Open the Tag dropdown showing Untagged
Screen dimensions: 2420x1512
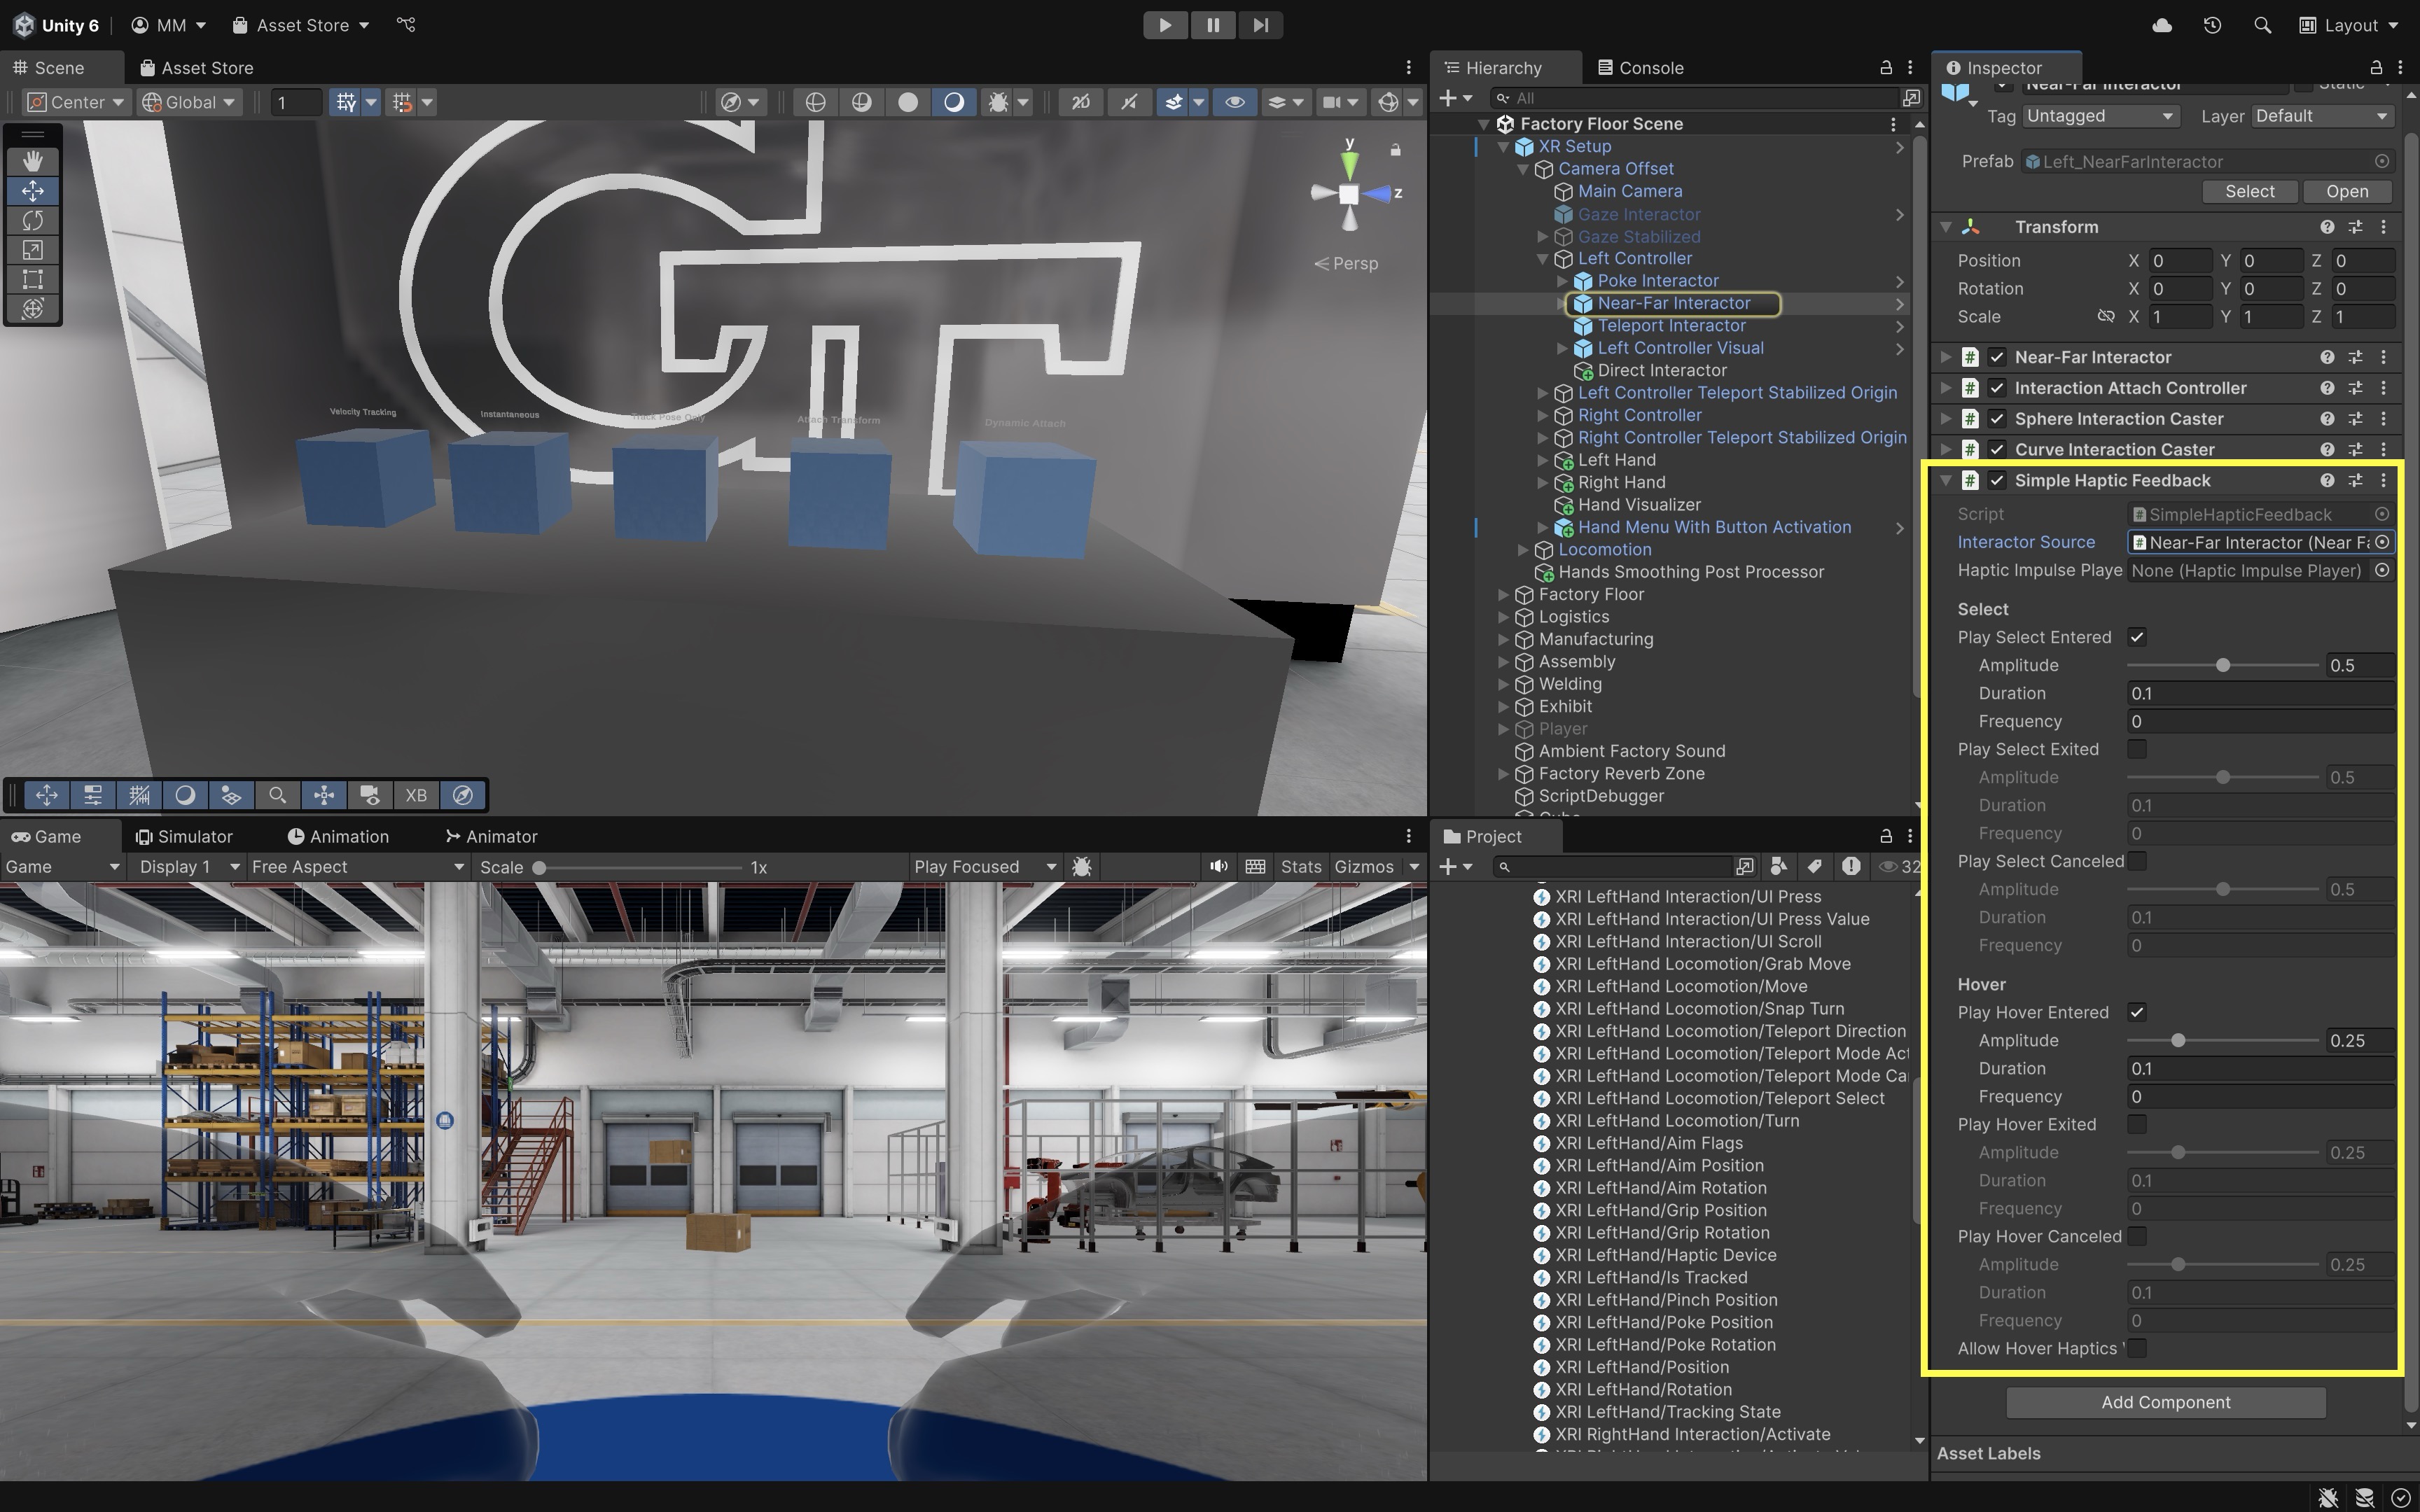[x=2099, y=116]
